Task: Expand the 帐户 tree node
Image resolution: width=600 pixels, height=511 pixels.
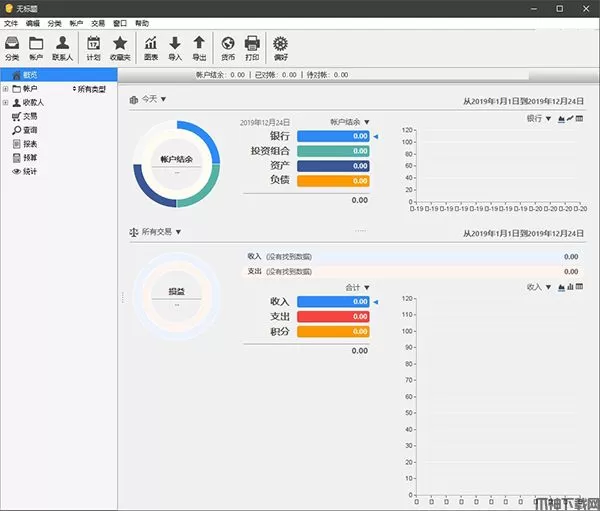Action: click(5, 89)
